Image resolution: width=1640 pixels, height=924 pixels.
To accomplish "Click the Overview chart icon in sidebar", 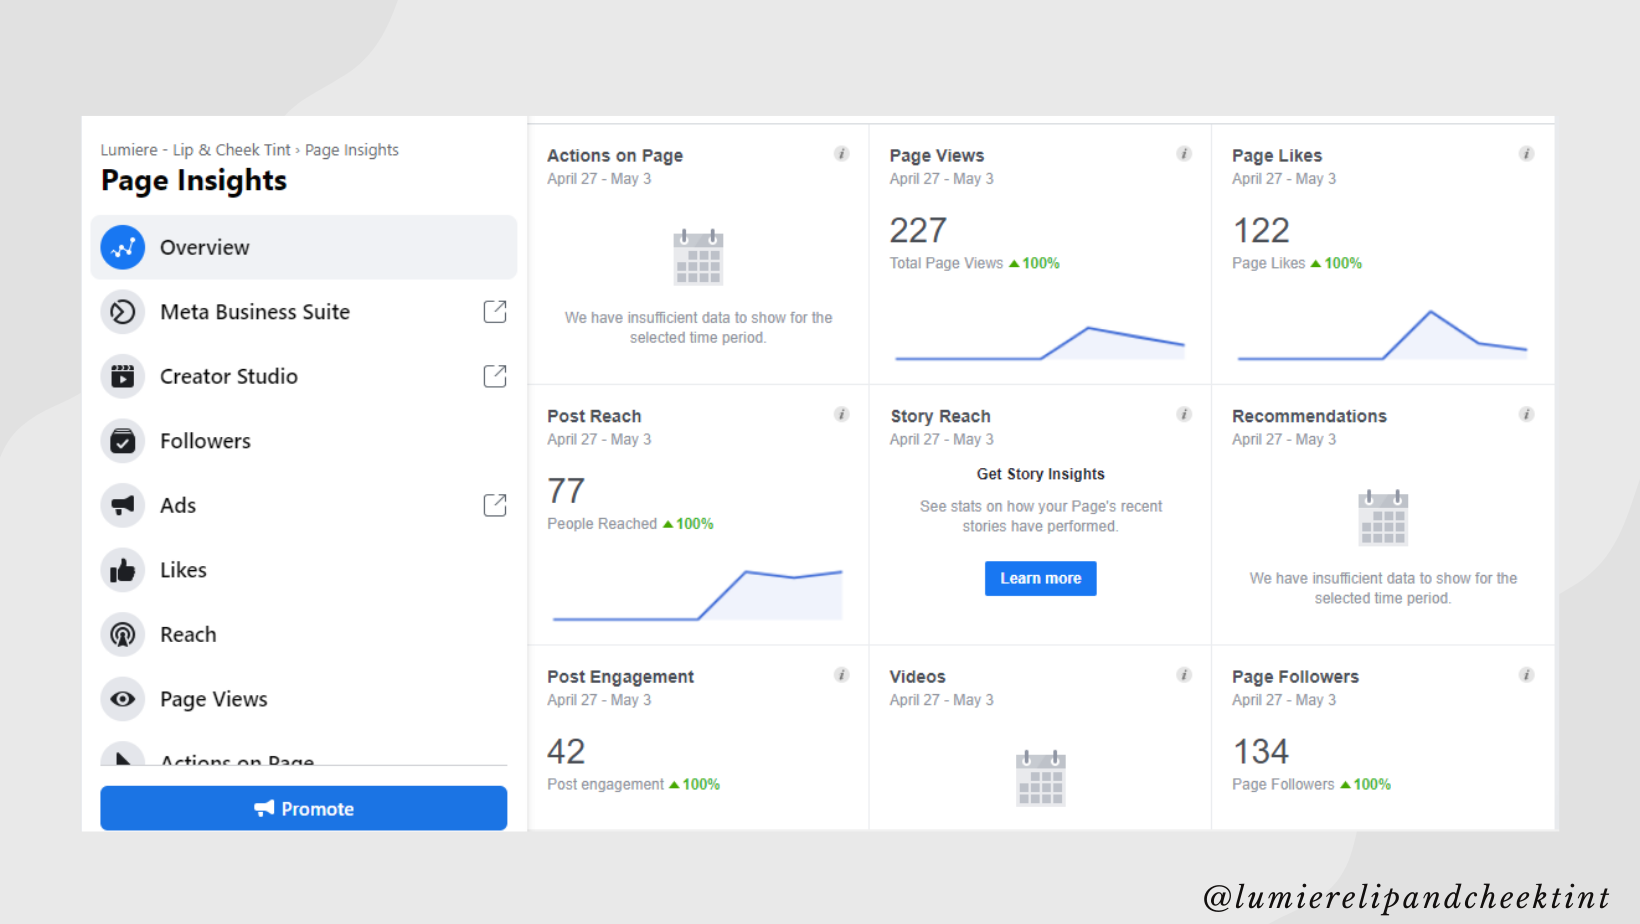I will click(x=123, y=247).
